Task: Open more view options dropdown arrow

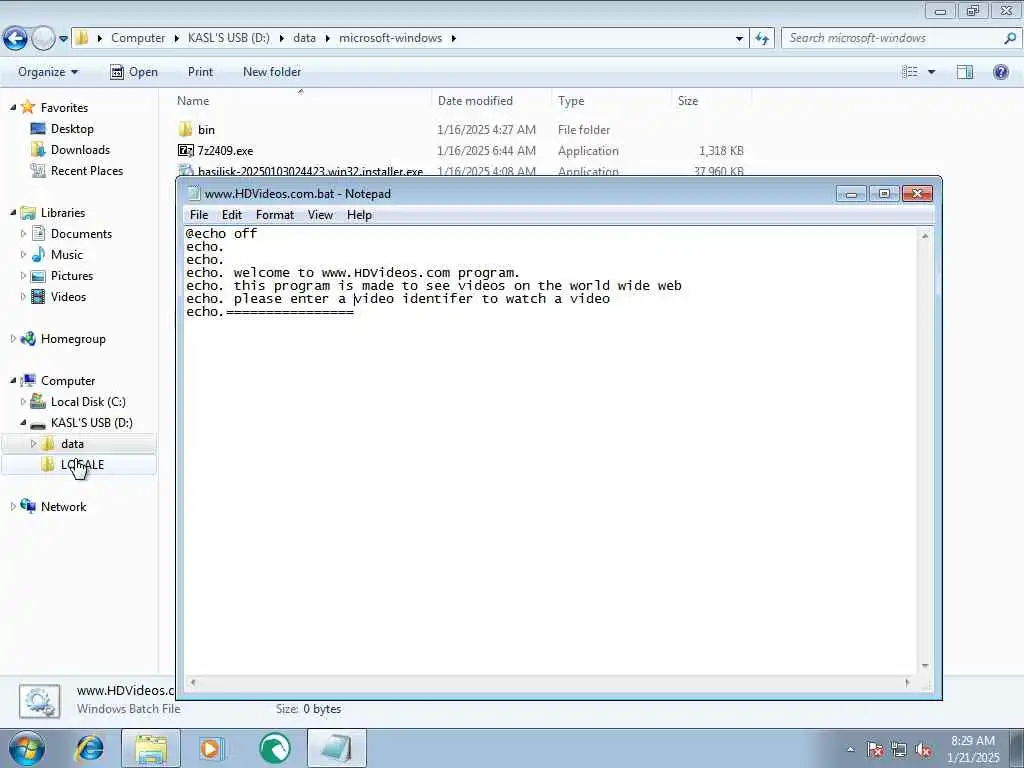Action: (x=932, y=72)
